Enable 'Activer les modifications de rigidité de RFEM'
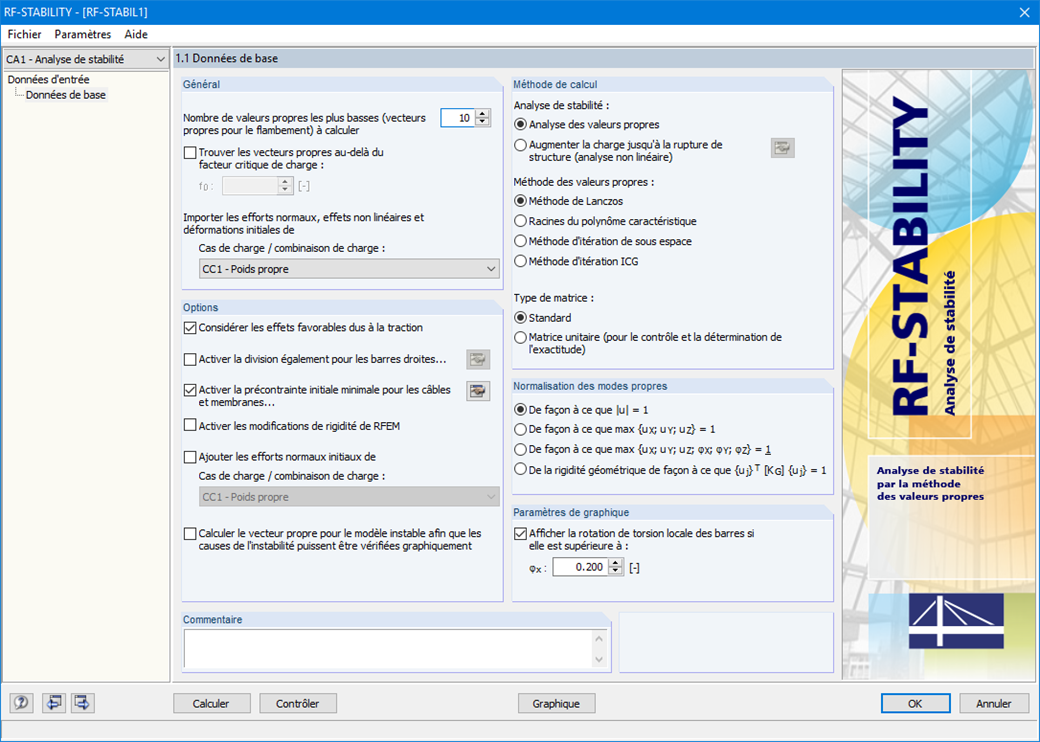The height and width of the screenshot is (742, 1040). tap(190, 426)
